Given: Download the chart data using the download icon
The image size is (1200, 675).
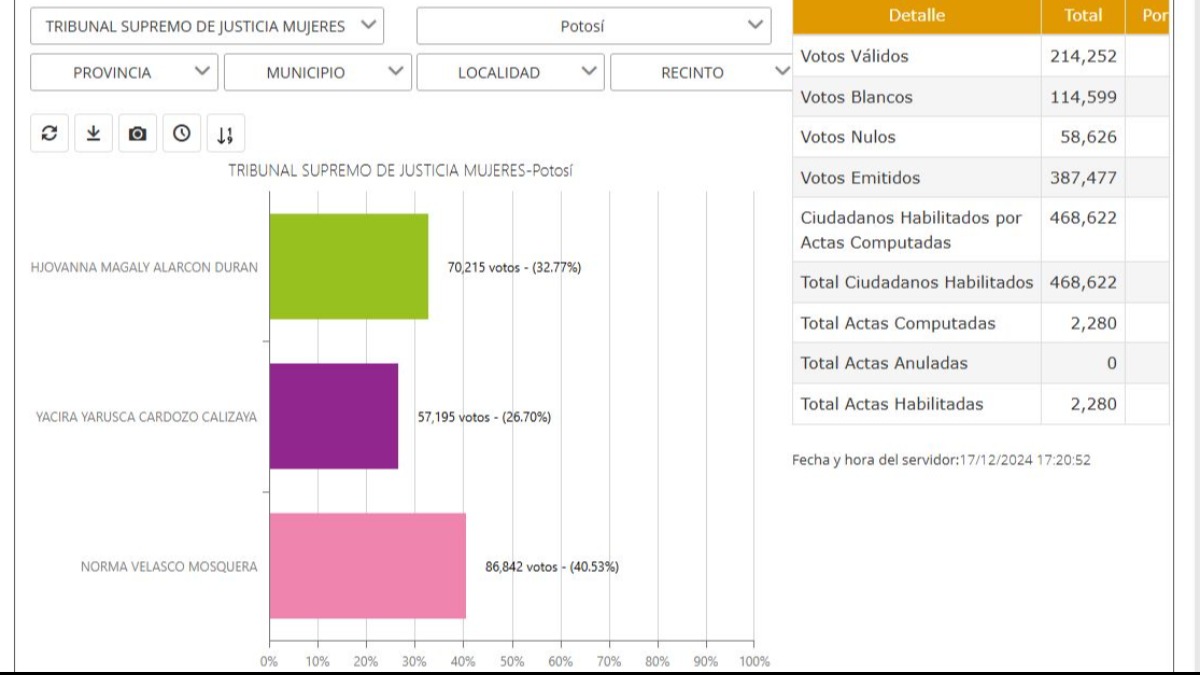Looking at the screenshot, I should (93, 133).
